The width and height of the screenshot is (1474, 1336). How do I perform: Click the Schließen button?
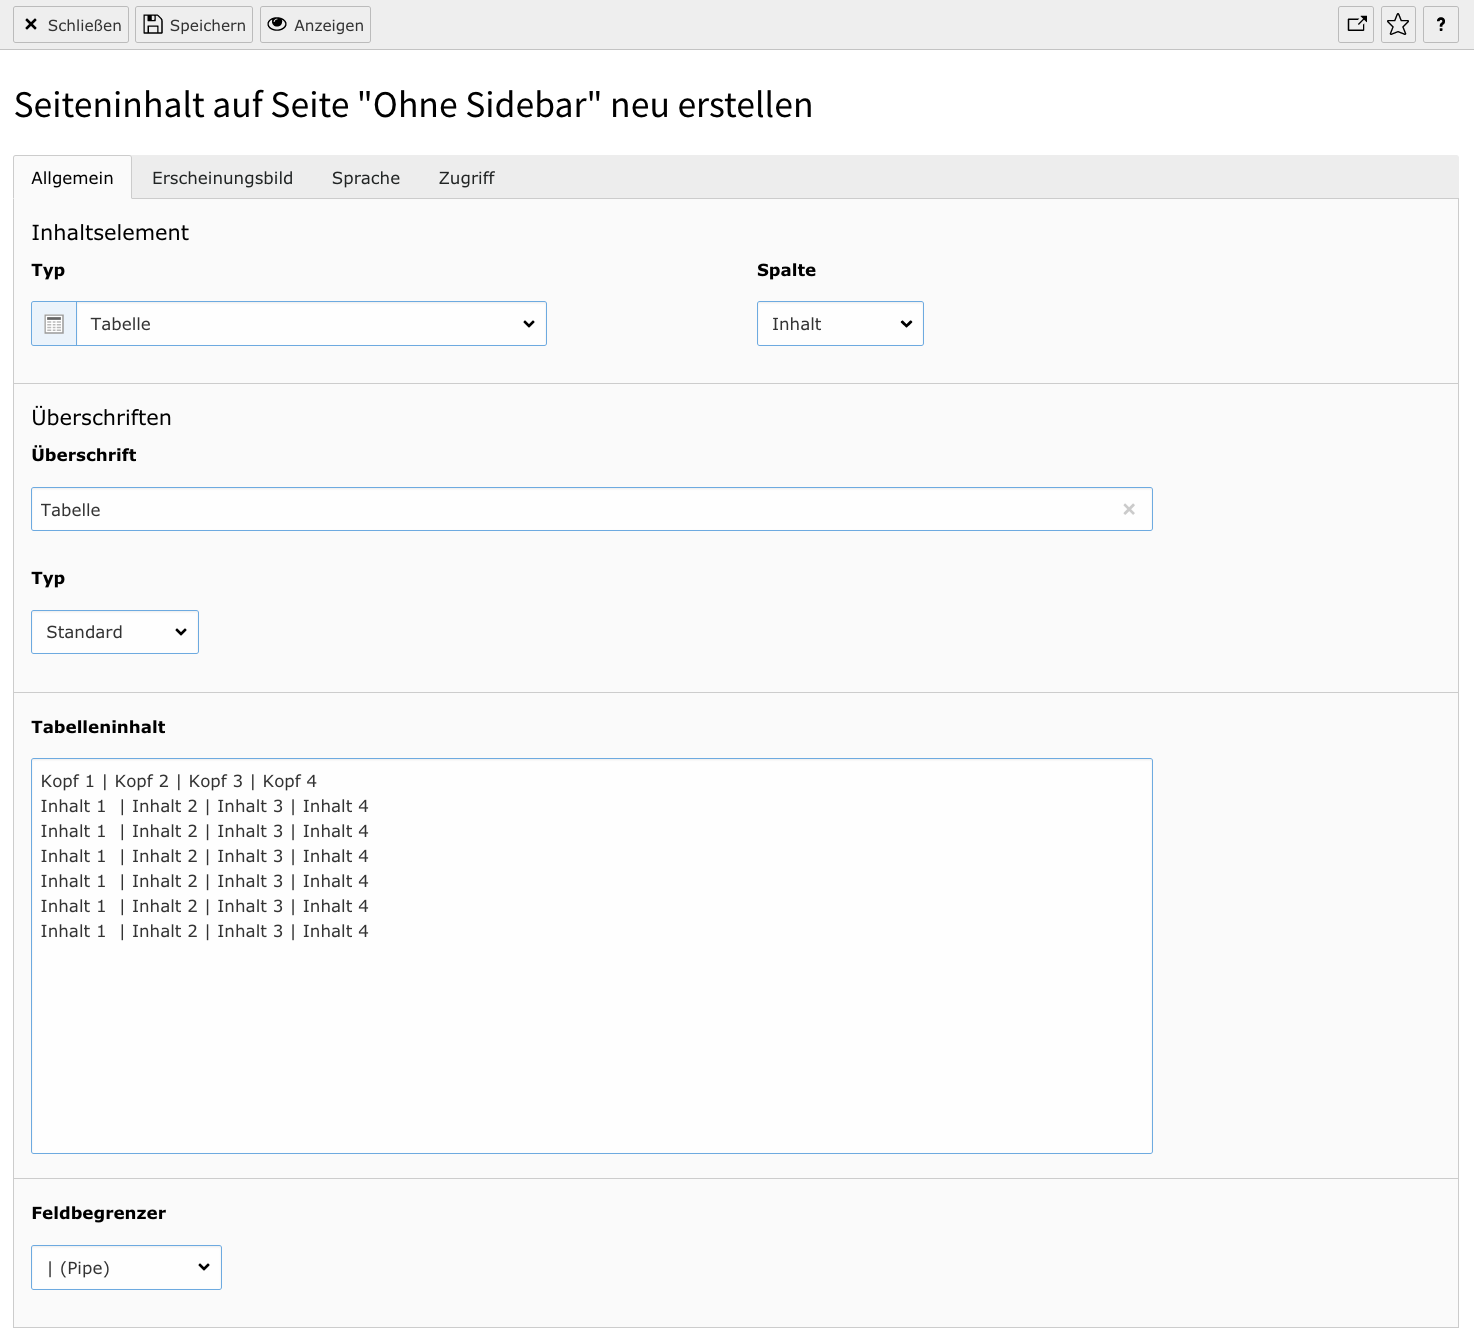(x=71, y=25)
